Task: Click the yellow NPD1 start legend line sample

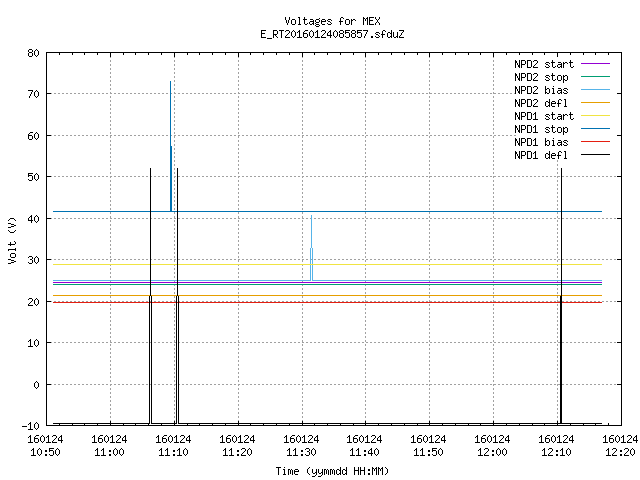Action: (595, 116)
